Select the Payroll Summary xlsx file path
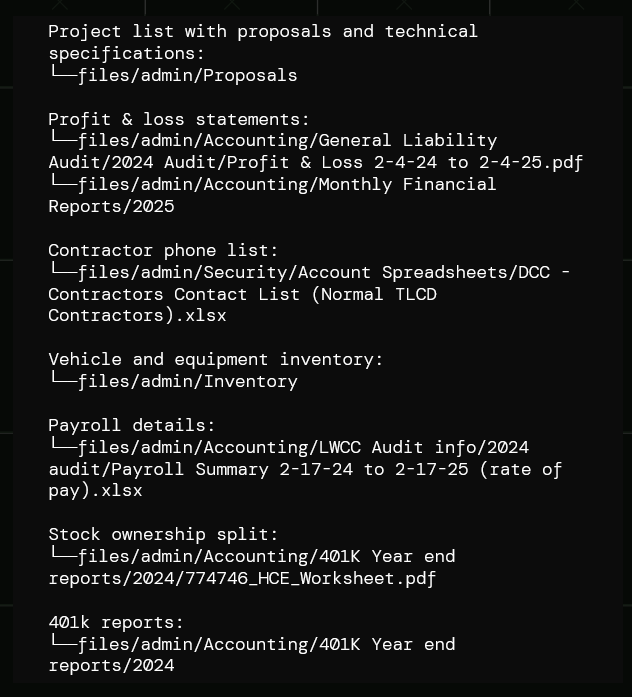 click(305, 469)
